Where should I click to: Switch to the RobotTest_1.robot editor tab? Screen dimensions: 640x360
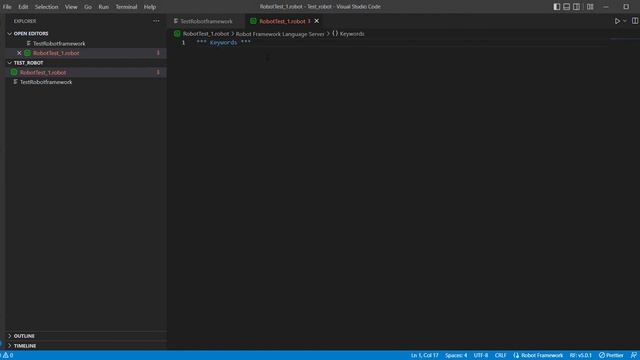[281, 21]
